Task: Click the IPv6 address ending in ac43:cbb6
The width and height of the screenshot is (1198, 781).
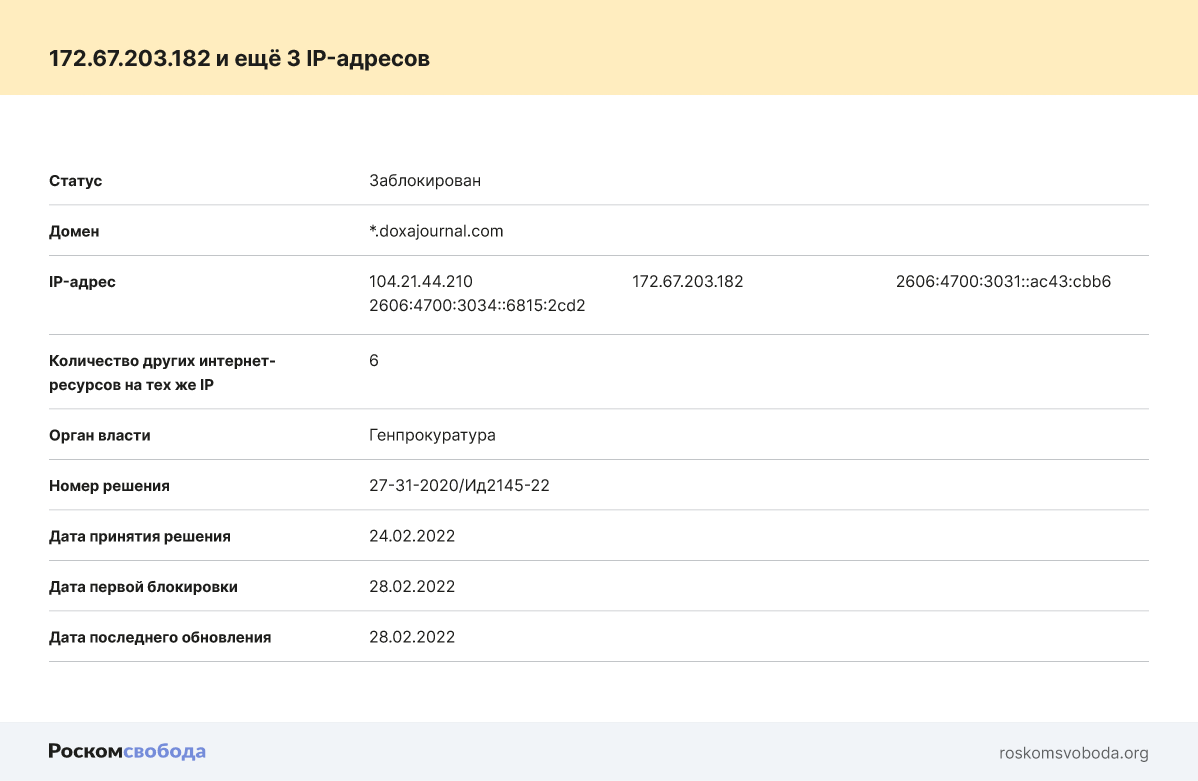Action: (1003, 282)
